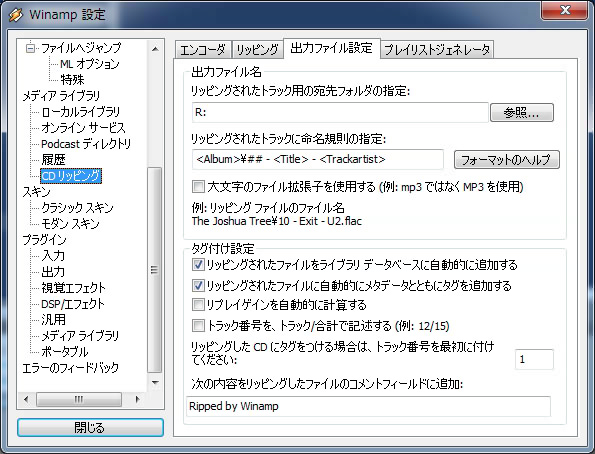Collapse the ファイルへジャンプ tree node

click(30, 48)
